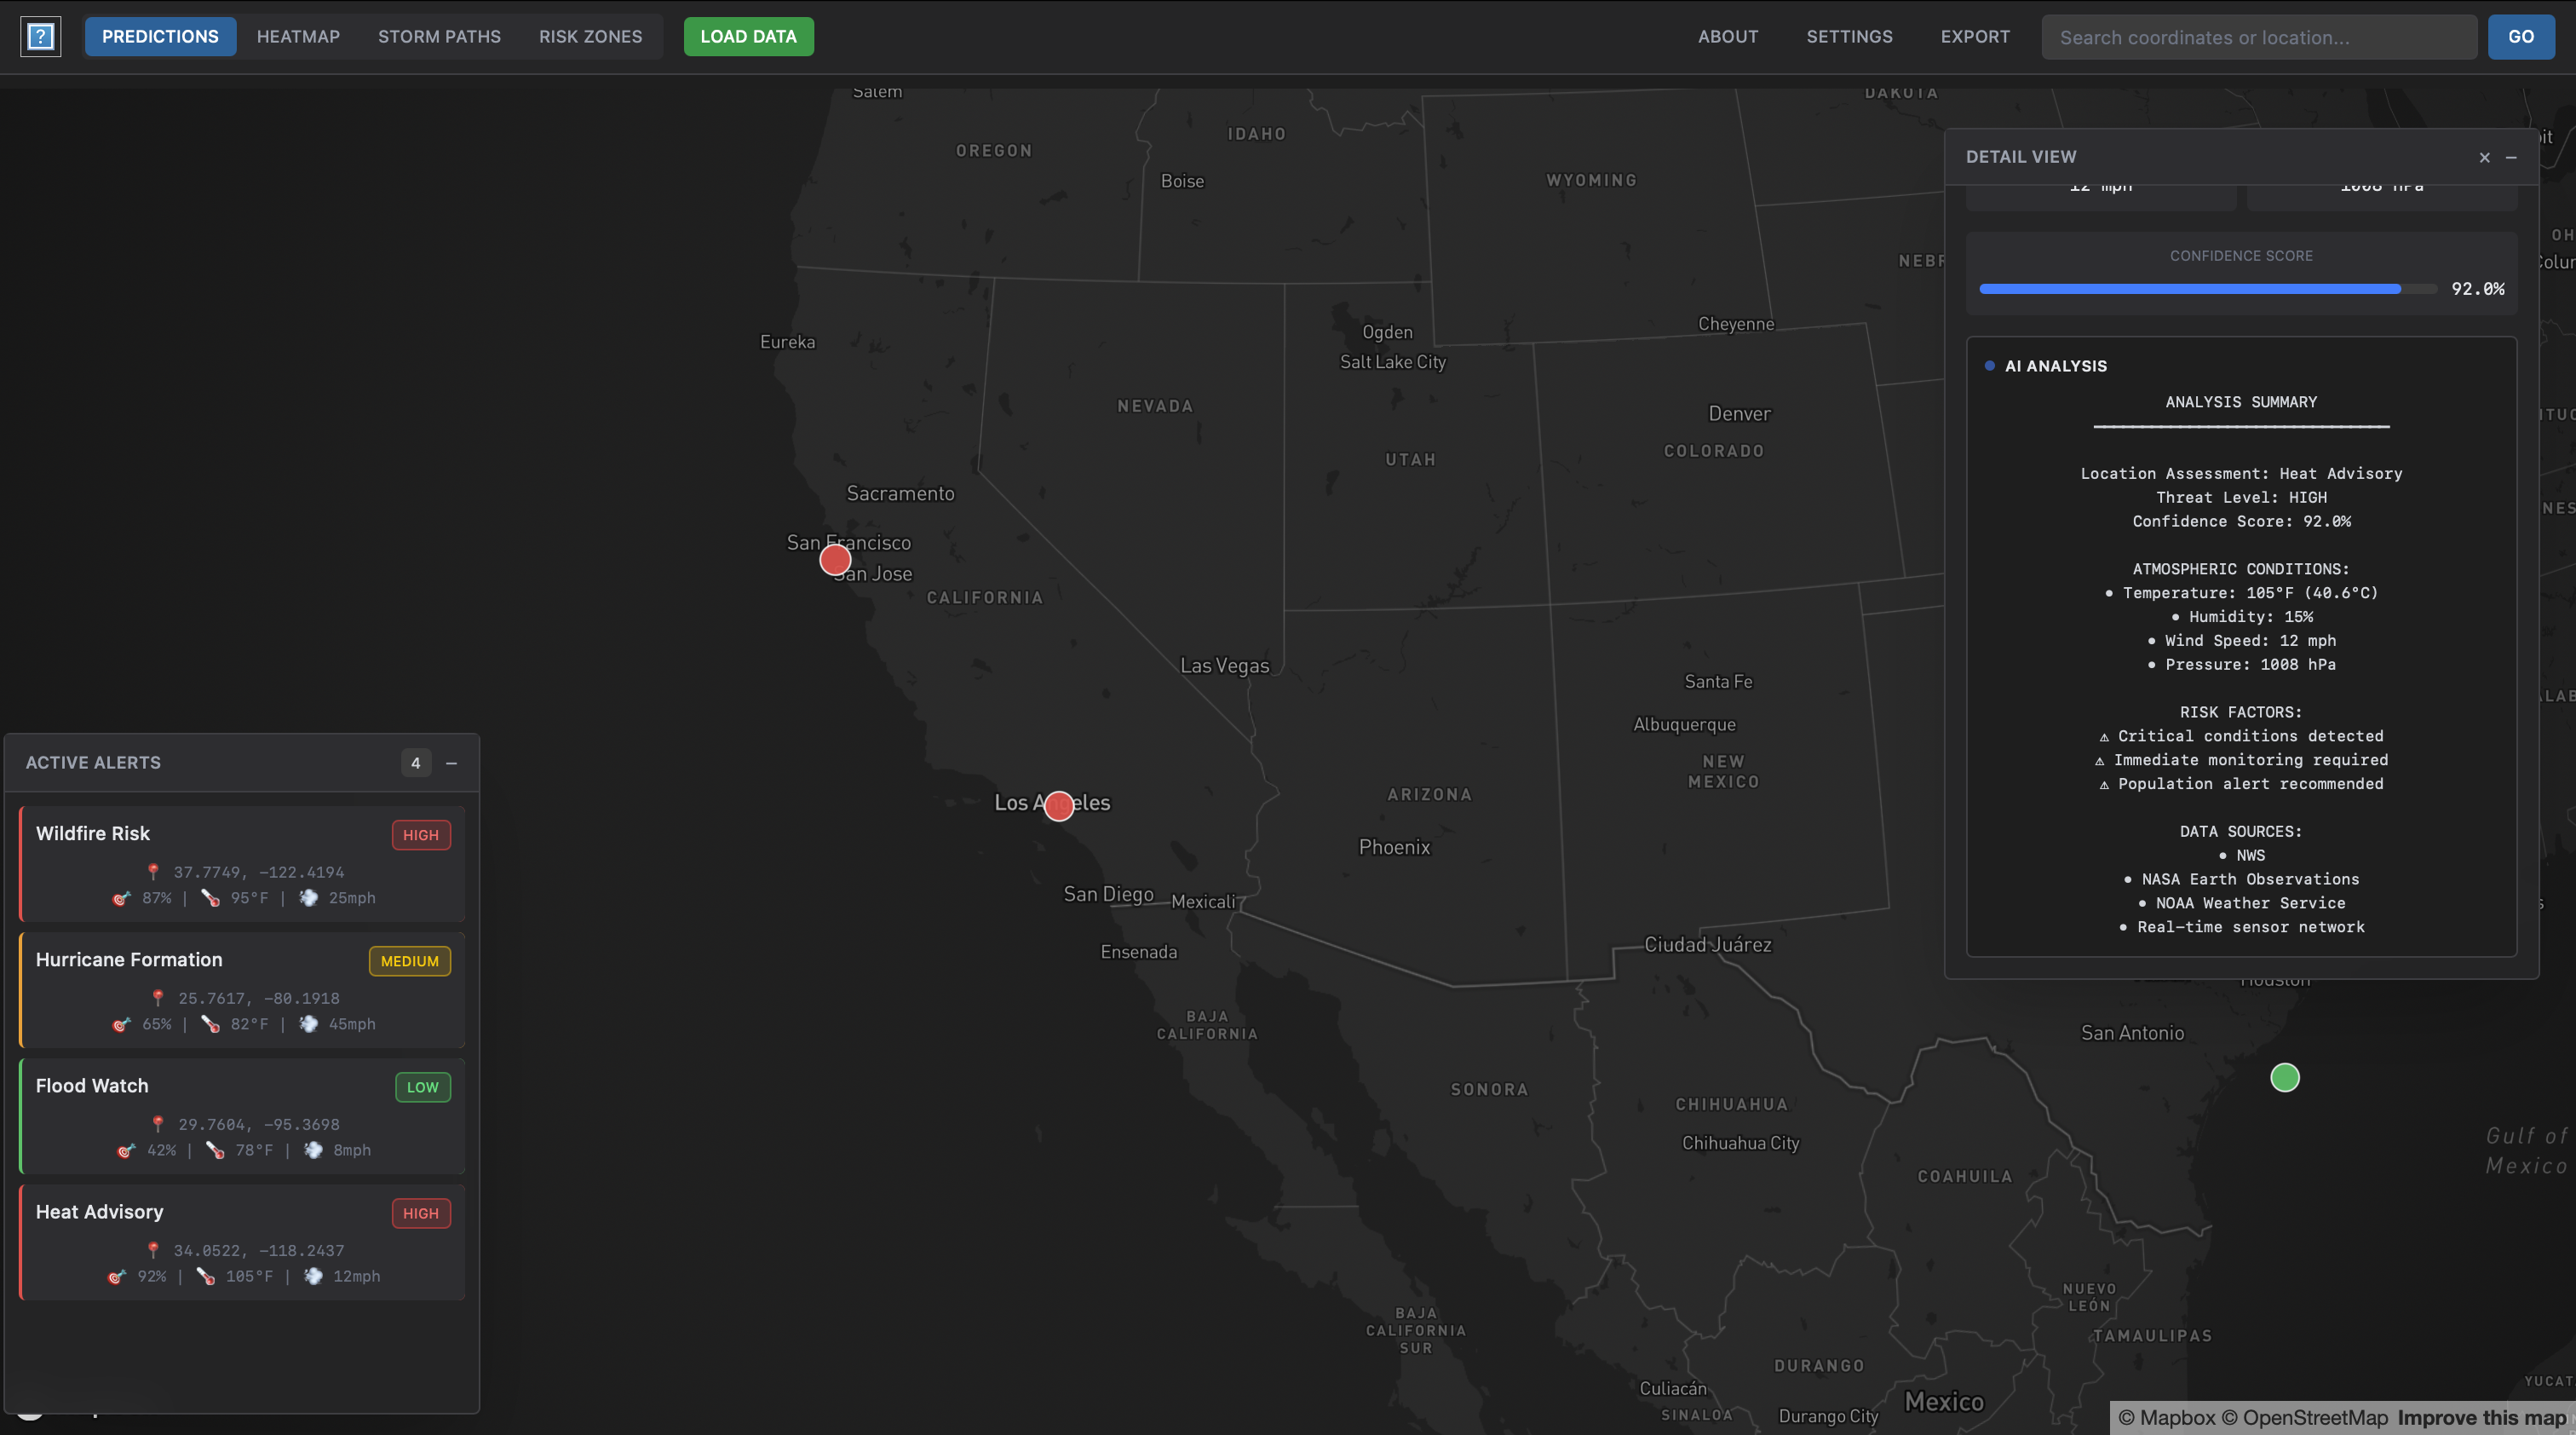Image resolution: width=2576 pixels, height=1435 pixels.
Task: Open the Storm Paths tab
Action: pos(439,37)
